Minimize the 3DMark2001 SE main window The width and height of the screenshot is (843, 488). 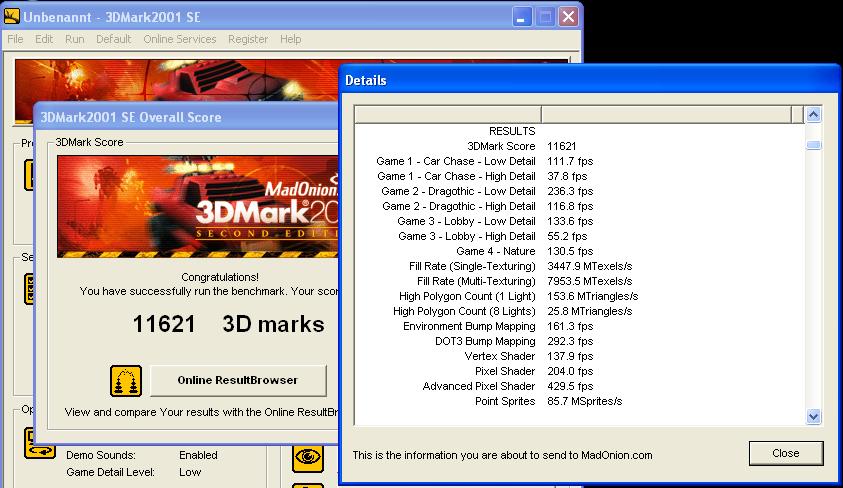[x=520, y=17]
